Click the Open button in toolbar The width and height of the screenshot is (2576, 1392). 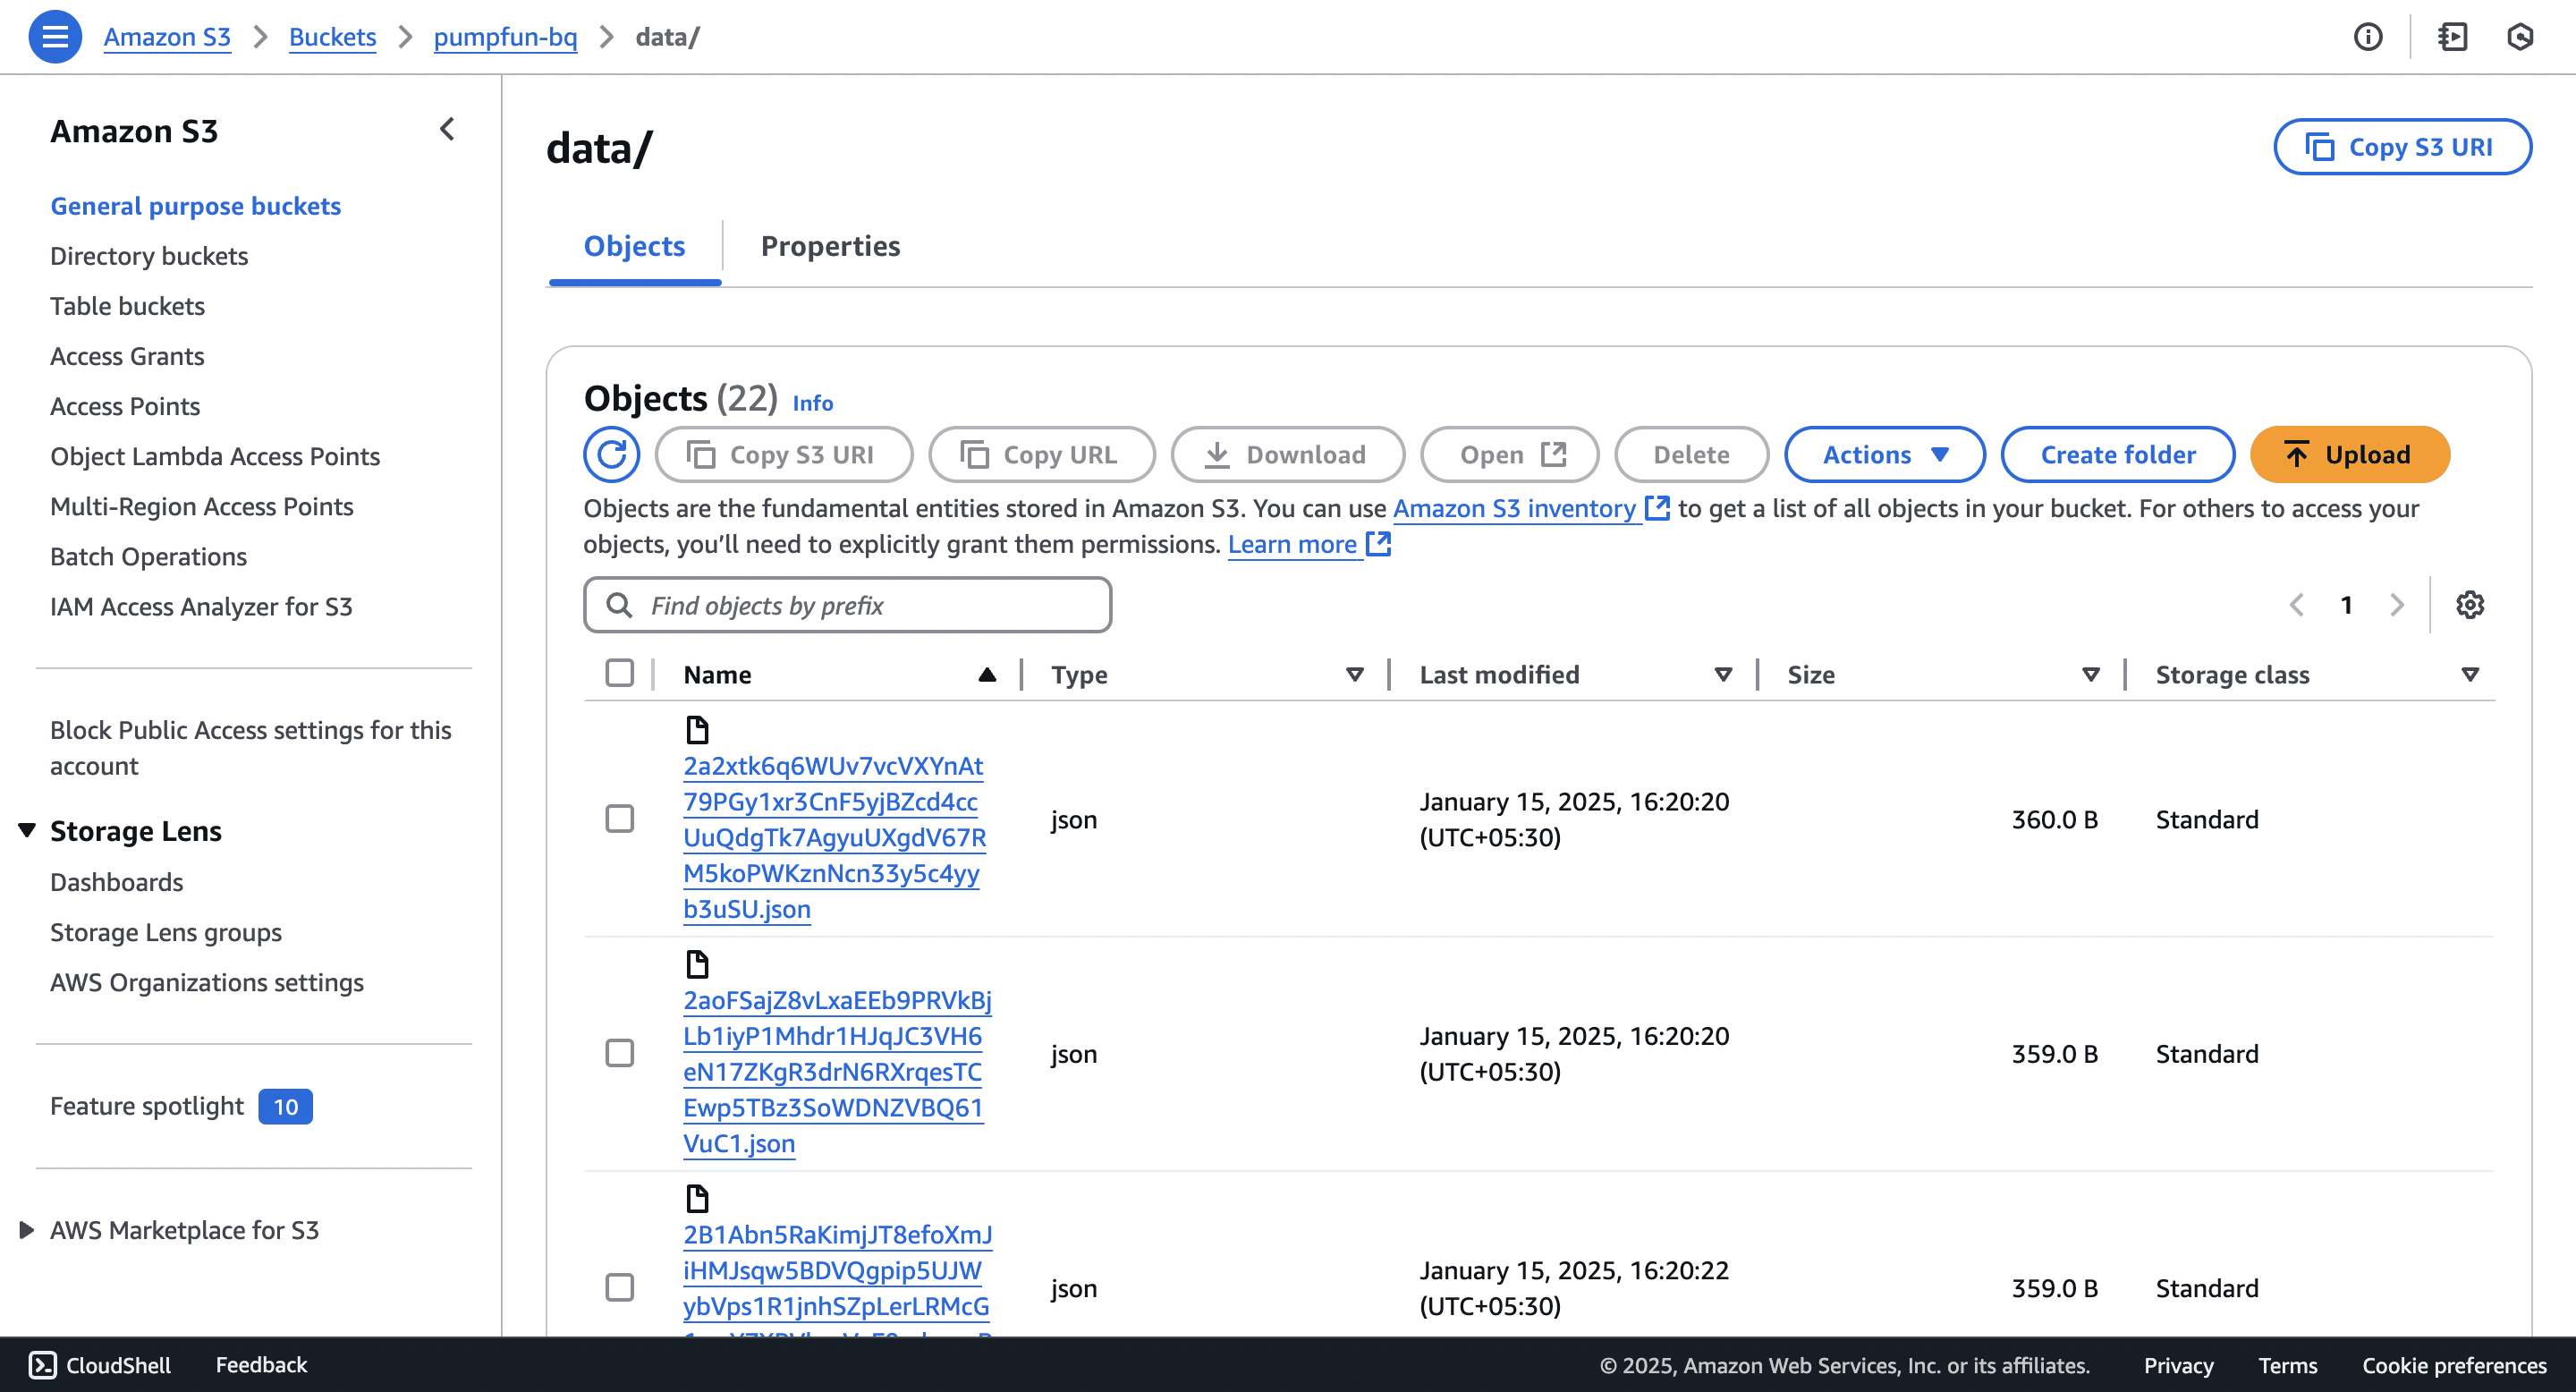pos(1509,455)
